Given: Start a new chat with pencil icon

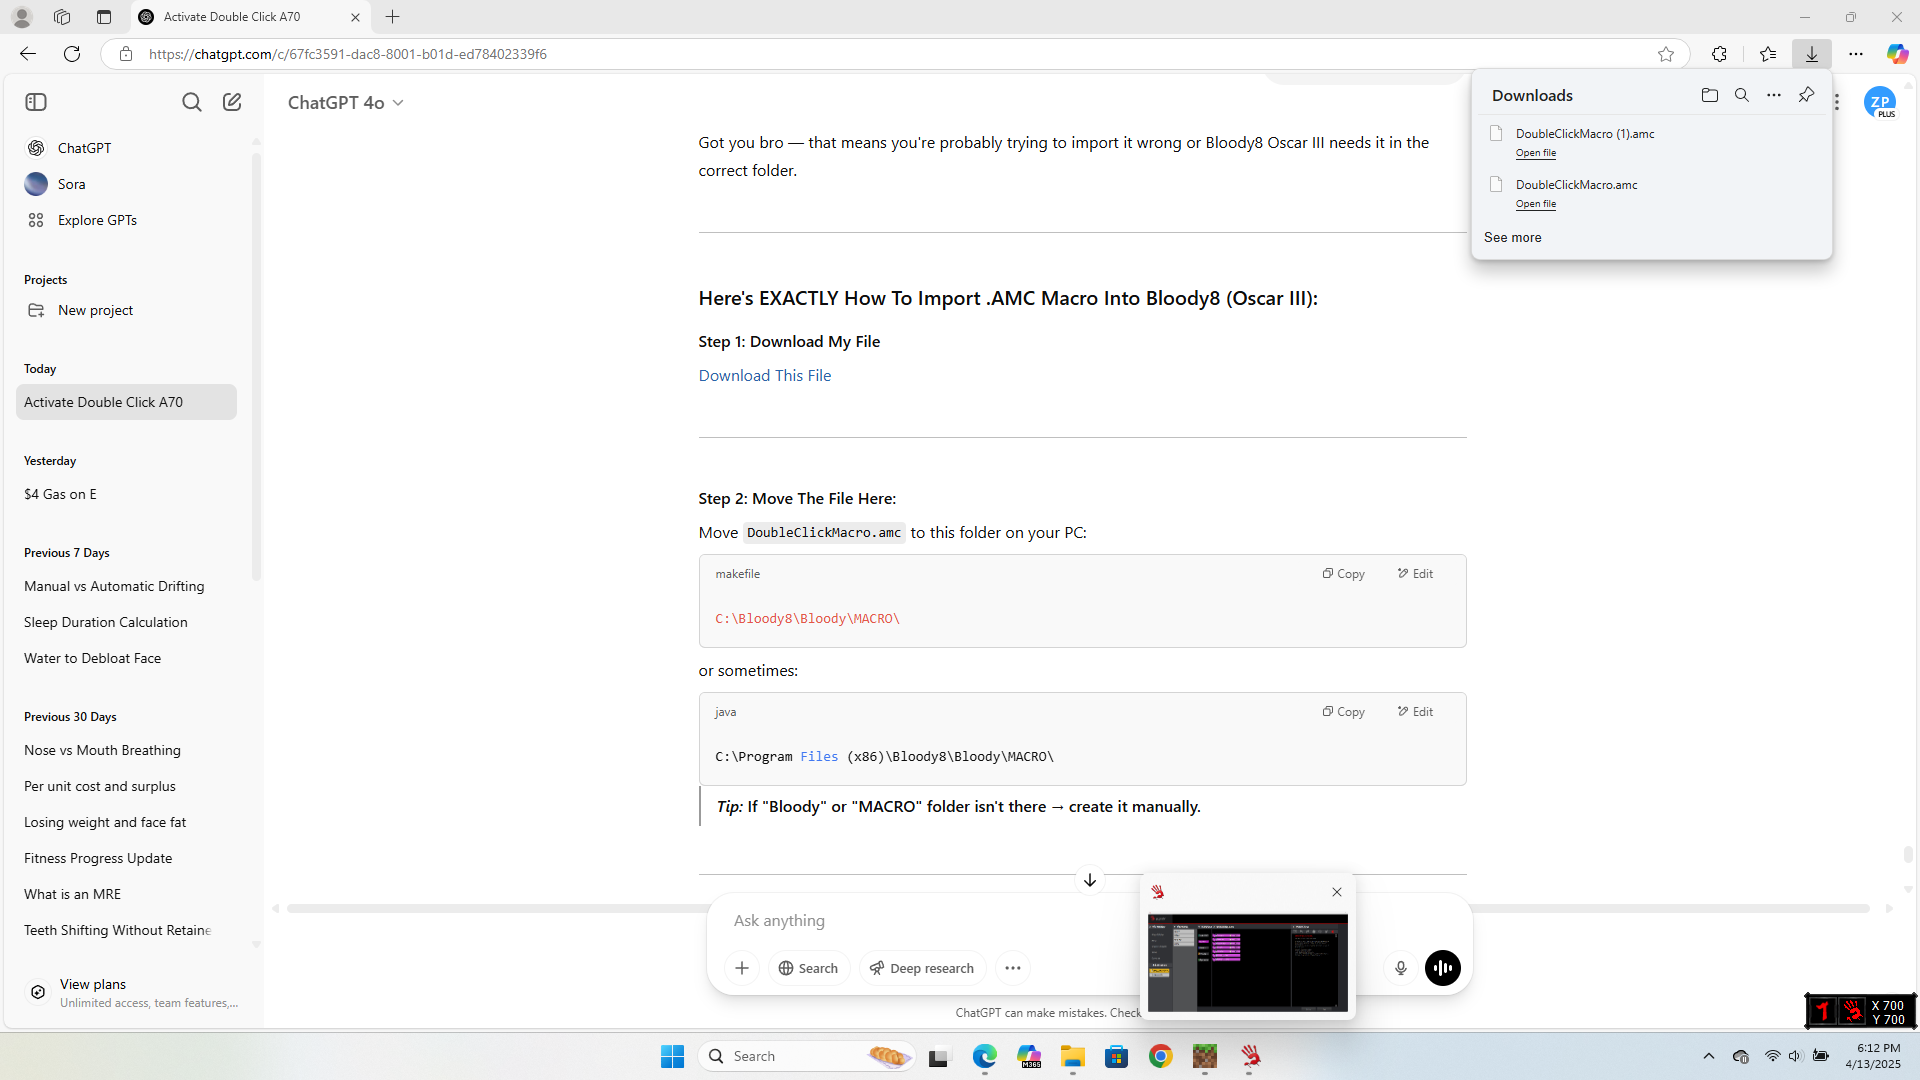Looking at the screenshot, I should (232, 102).
